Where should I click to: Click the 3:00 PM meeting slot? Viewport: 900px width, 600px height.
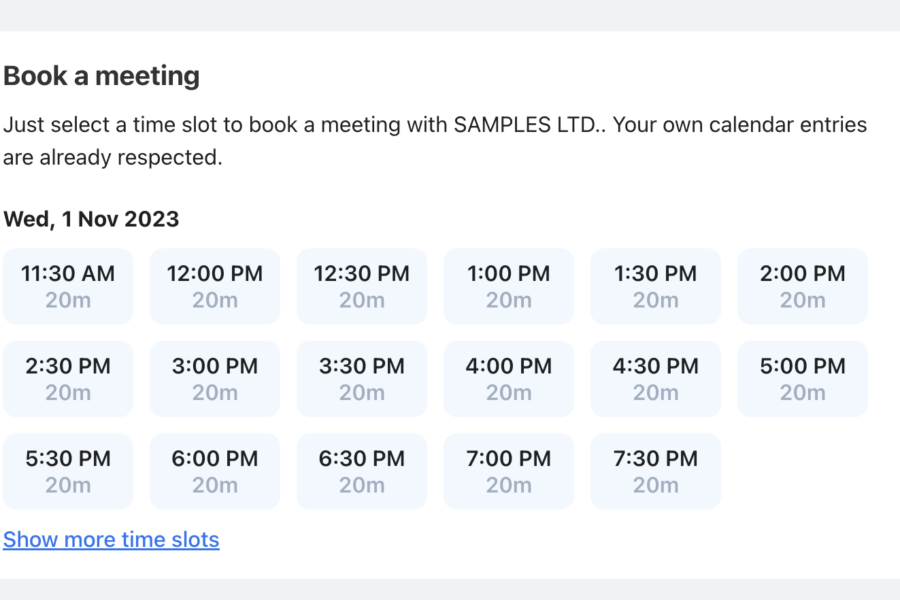tap(215, 379)
